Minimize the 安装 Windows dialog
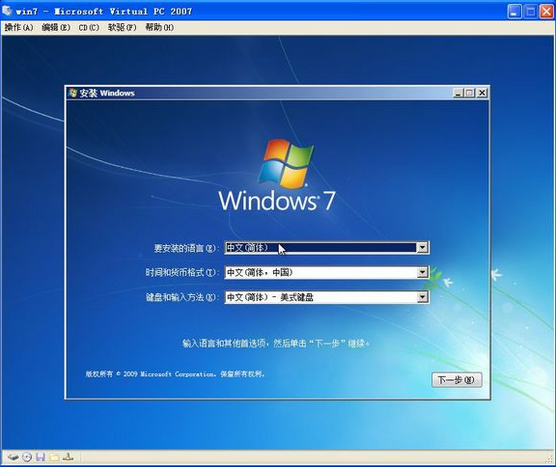 458,93
